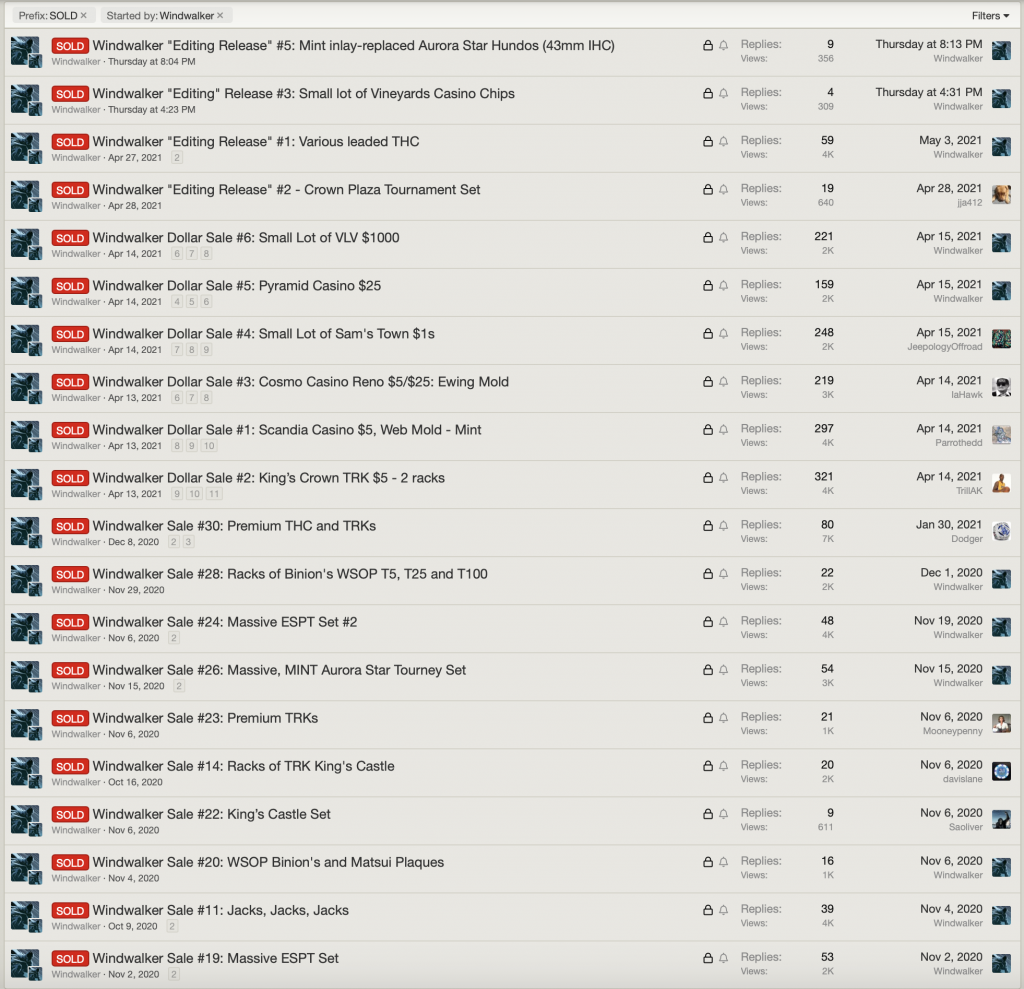The height and width of the screenshot is (989, 1024).
Task: Click lock icon on Premium TRKs Sale #23
Action: 708,718
